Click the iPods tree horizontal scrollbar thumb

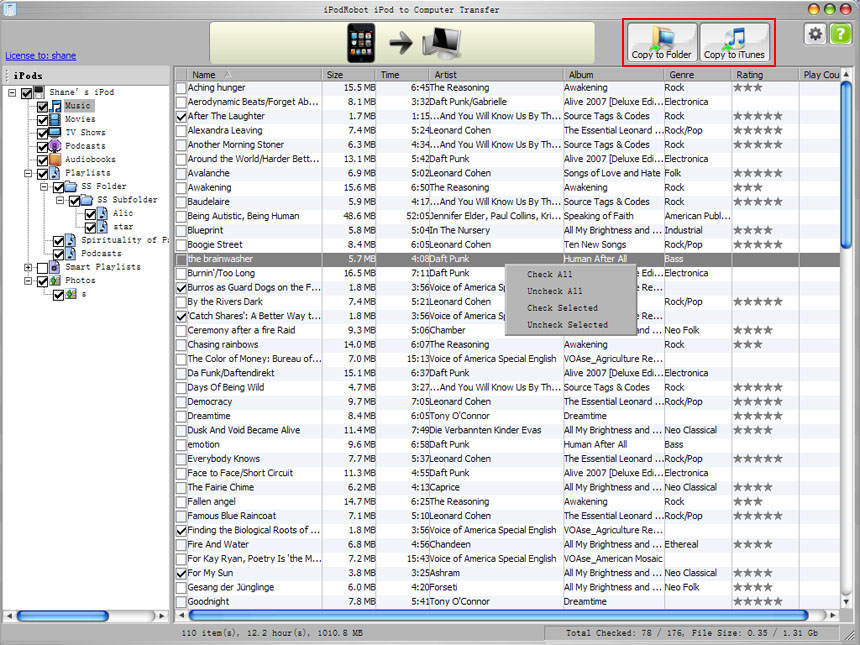point(63,616)
